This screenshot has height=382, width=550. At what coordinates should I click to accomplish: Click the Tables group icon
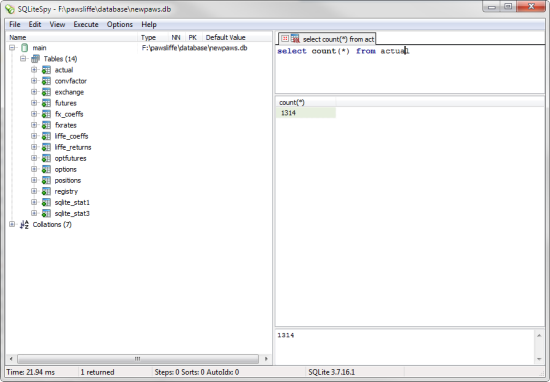pos(35,59)
